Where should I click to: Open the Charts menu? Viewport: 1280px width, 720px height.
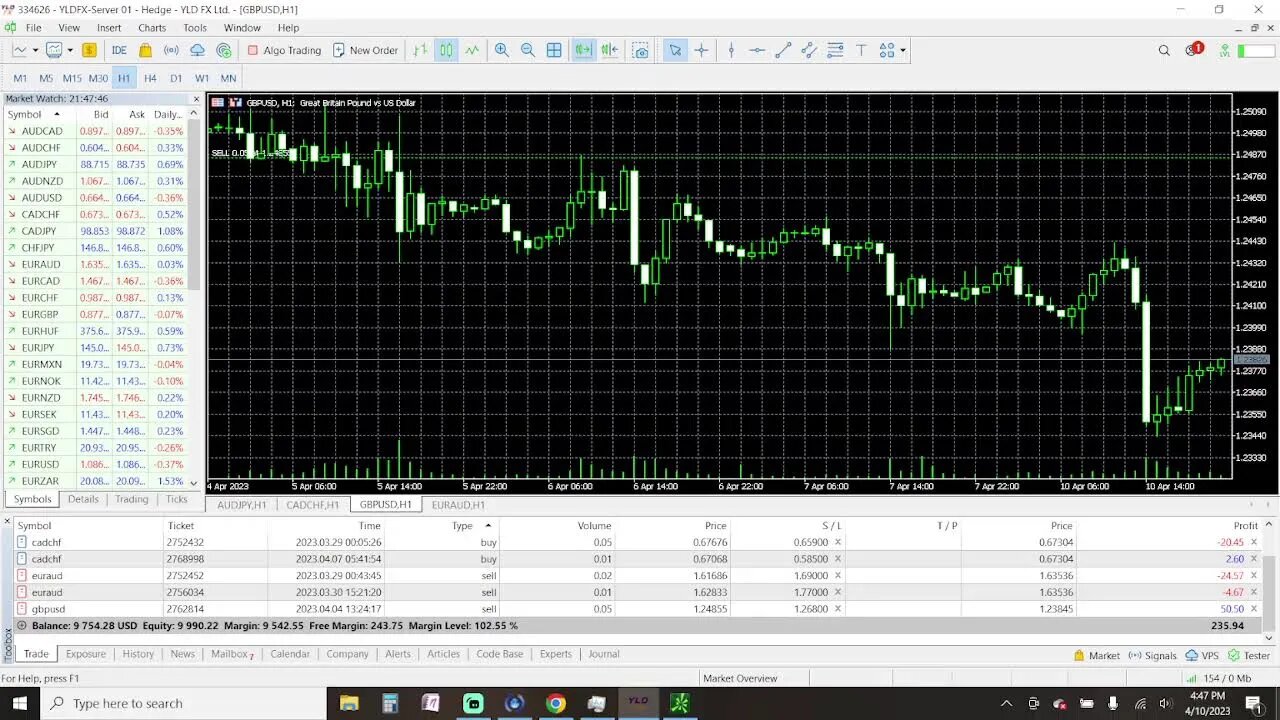coord(152,28)
